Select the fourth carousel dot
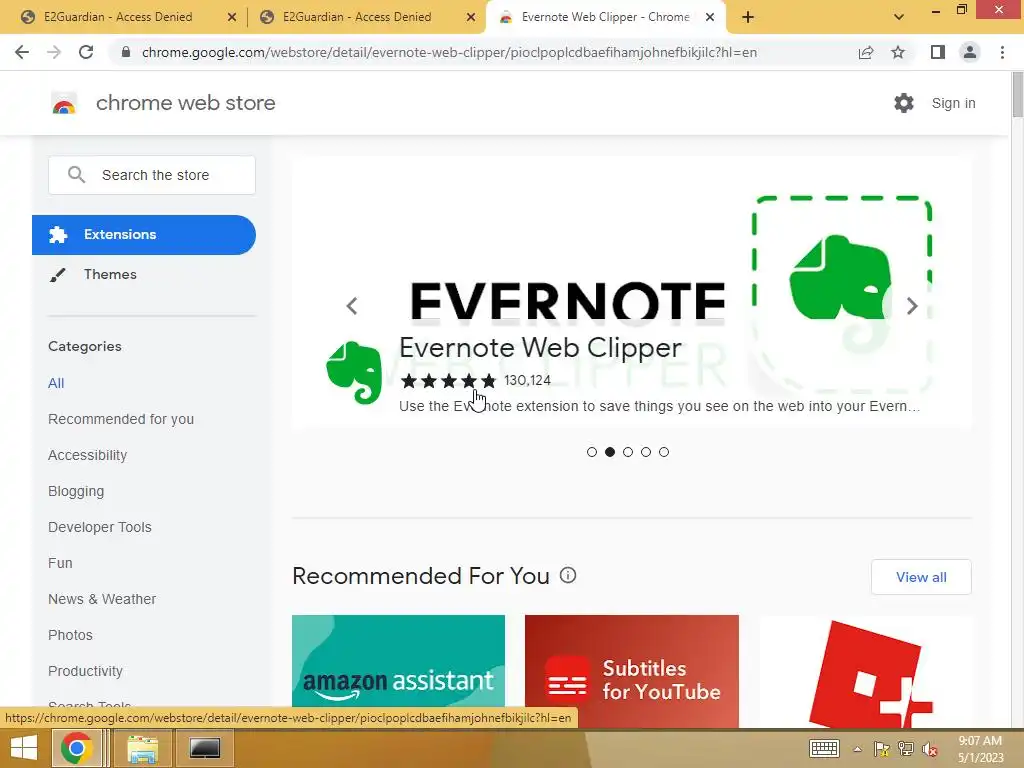 coord(646,452)
